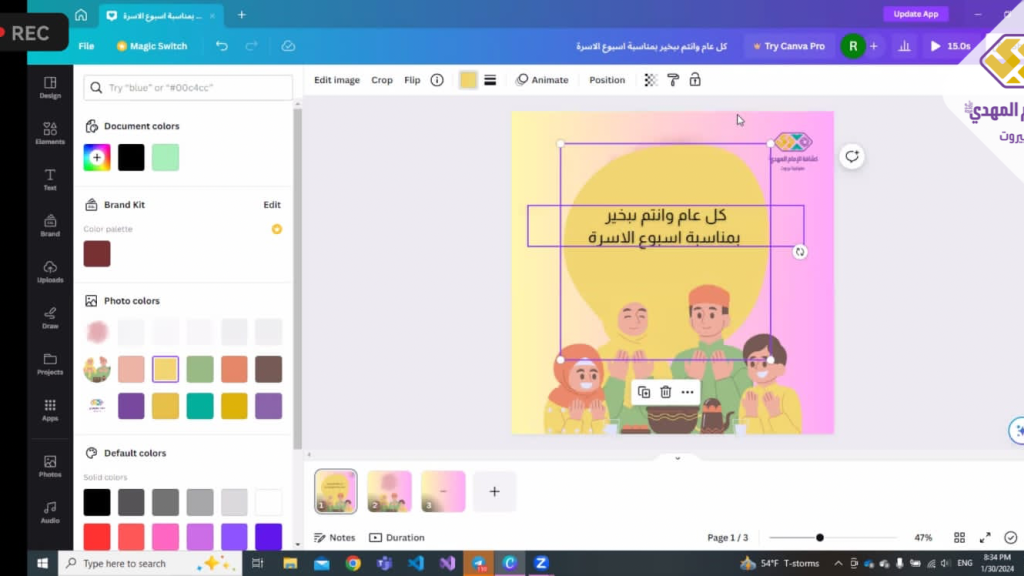The height and width of the screenshot is (576, 1024).
Task: Toggle grid view of pages
Action: click(x=959, y=538)
